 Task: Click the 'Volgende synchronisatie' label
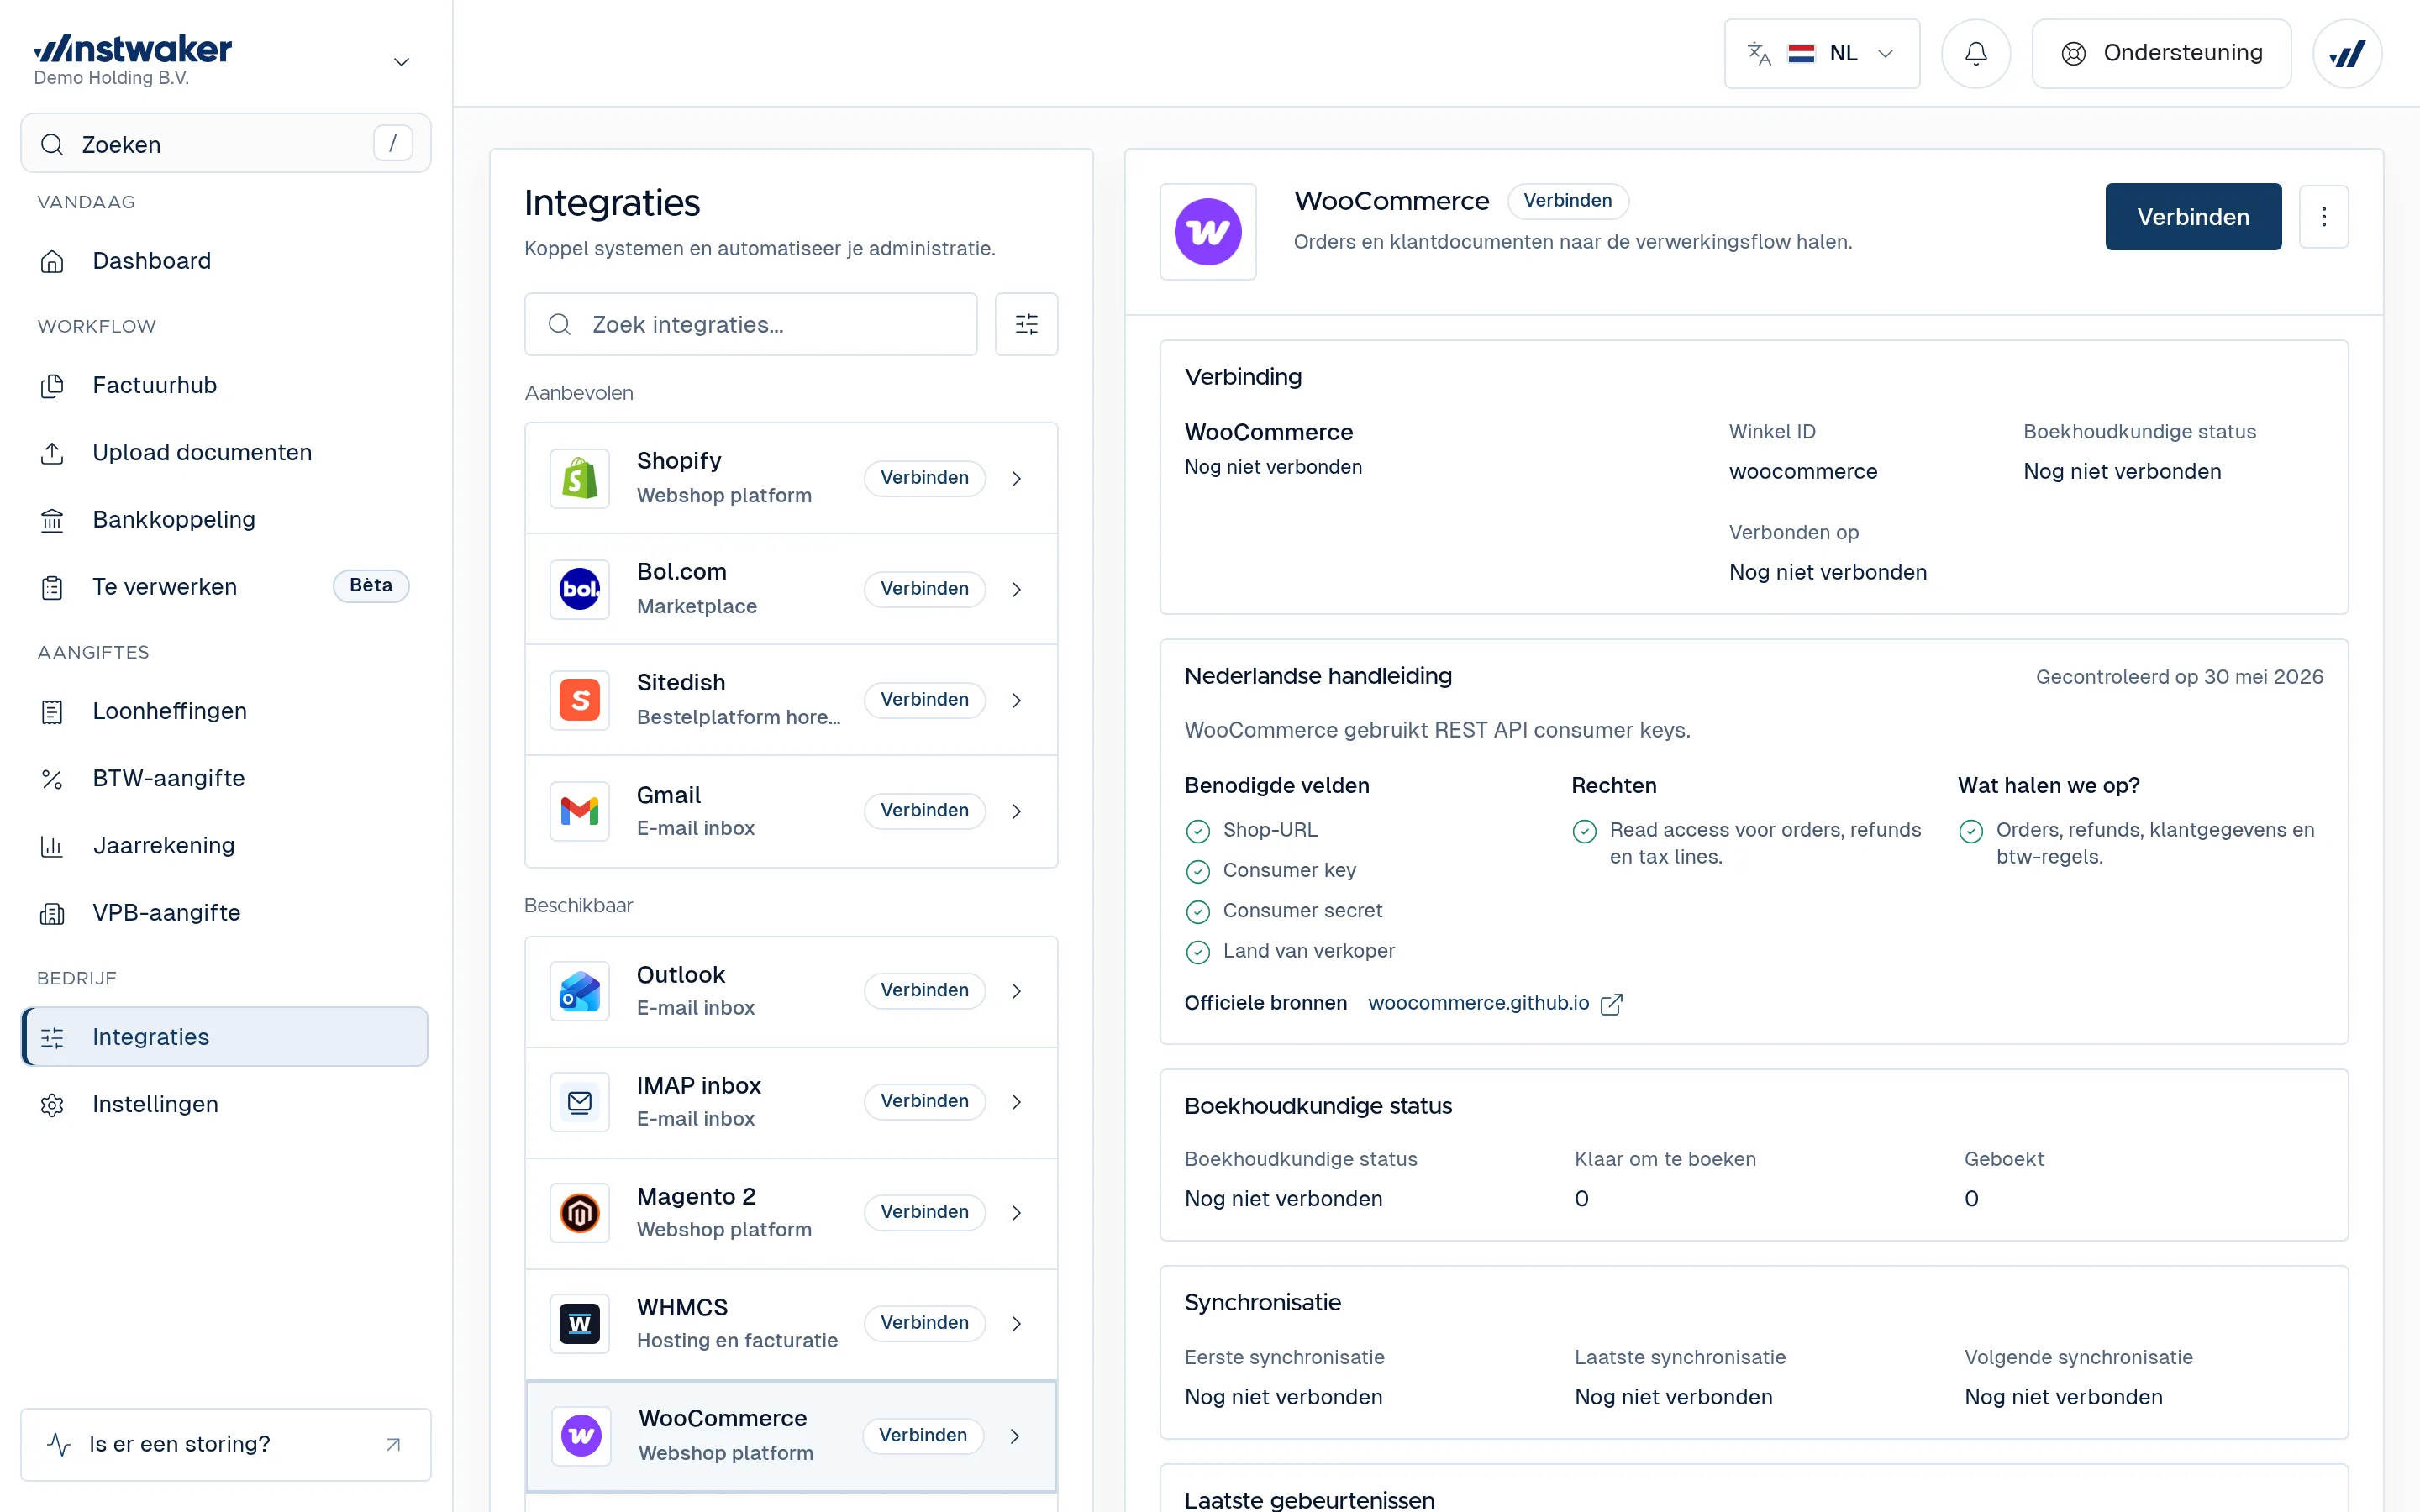click(2078, 1357)
